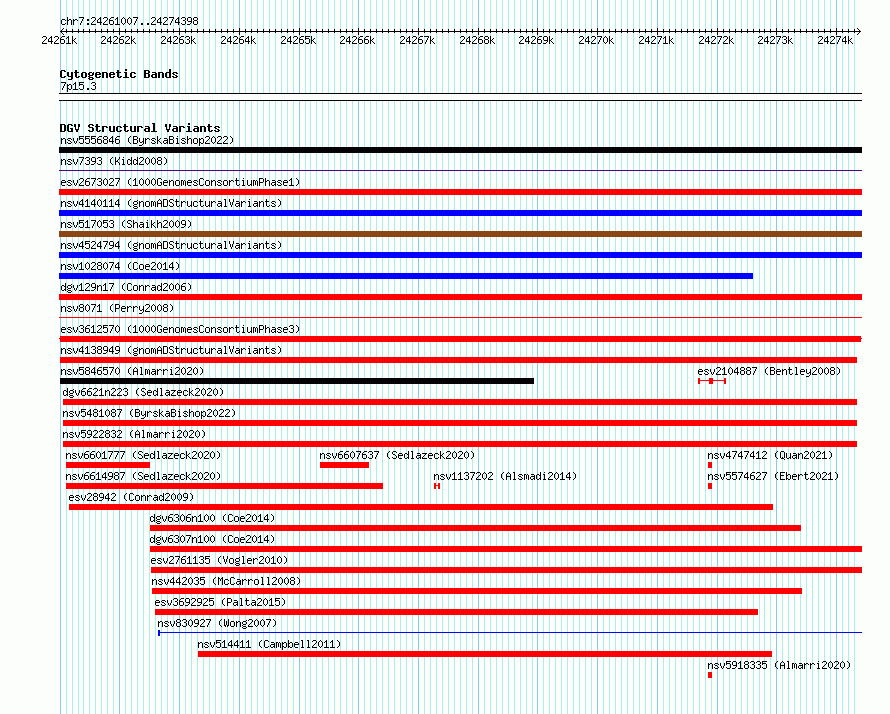The height and width of the screenshot is (714, 890).
Task: Open dgv129n17 (Conrad2006) variant label
Action: tap(126, 287)
